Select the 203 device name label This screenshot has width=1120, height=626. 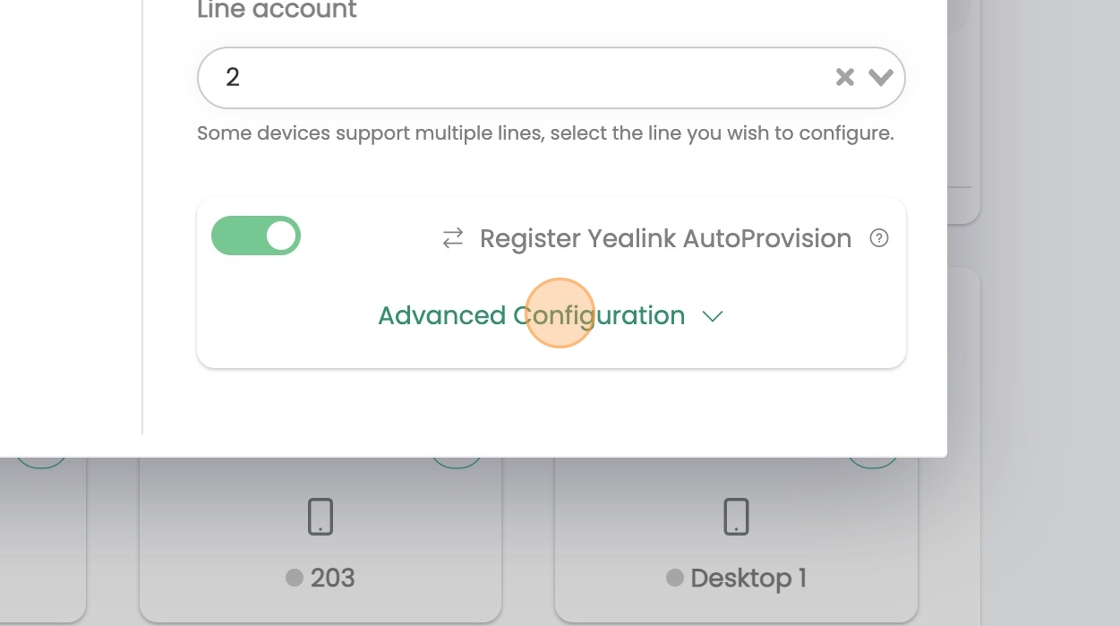click(x=332, y=578)
